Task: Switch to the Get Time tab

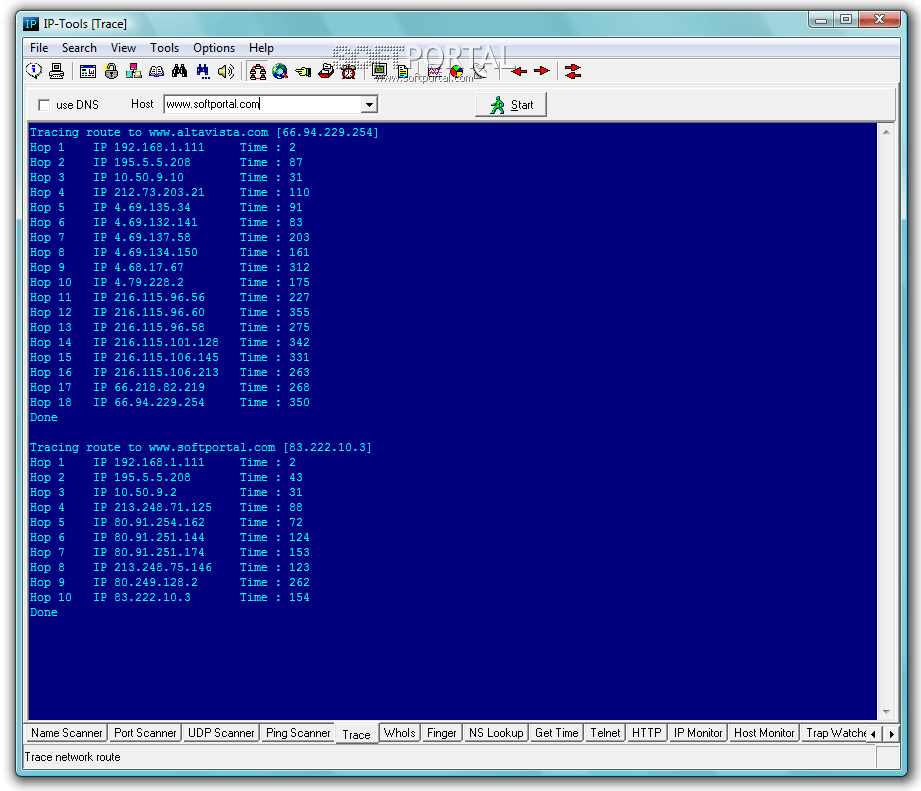Action: click(556, 733)
